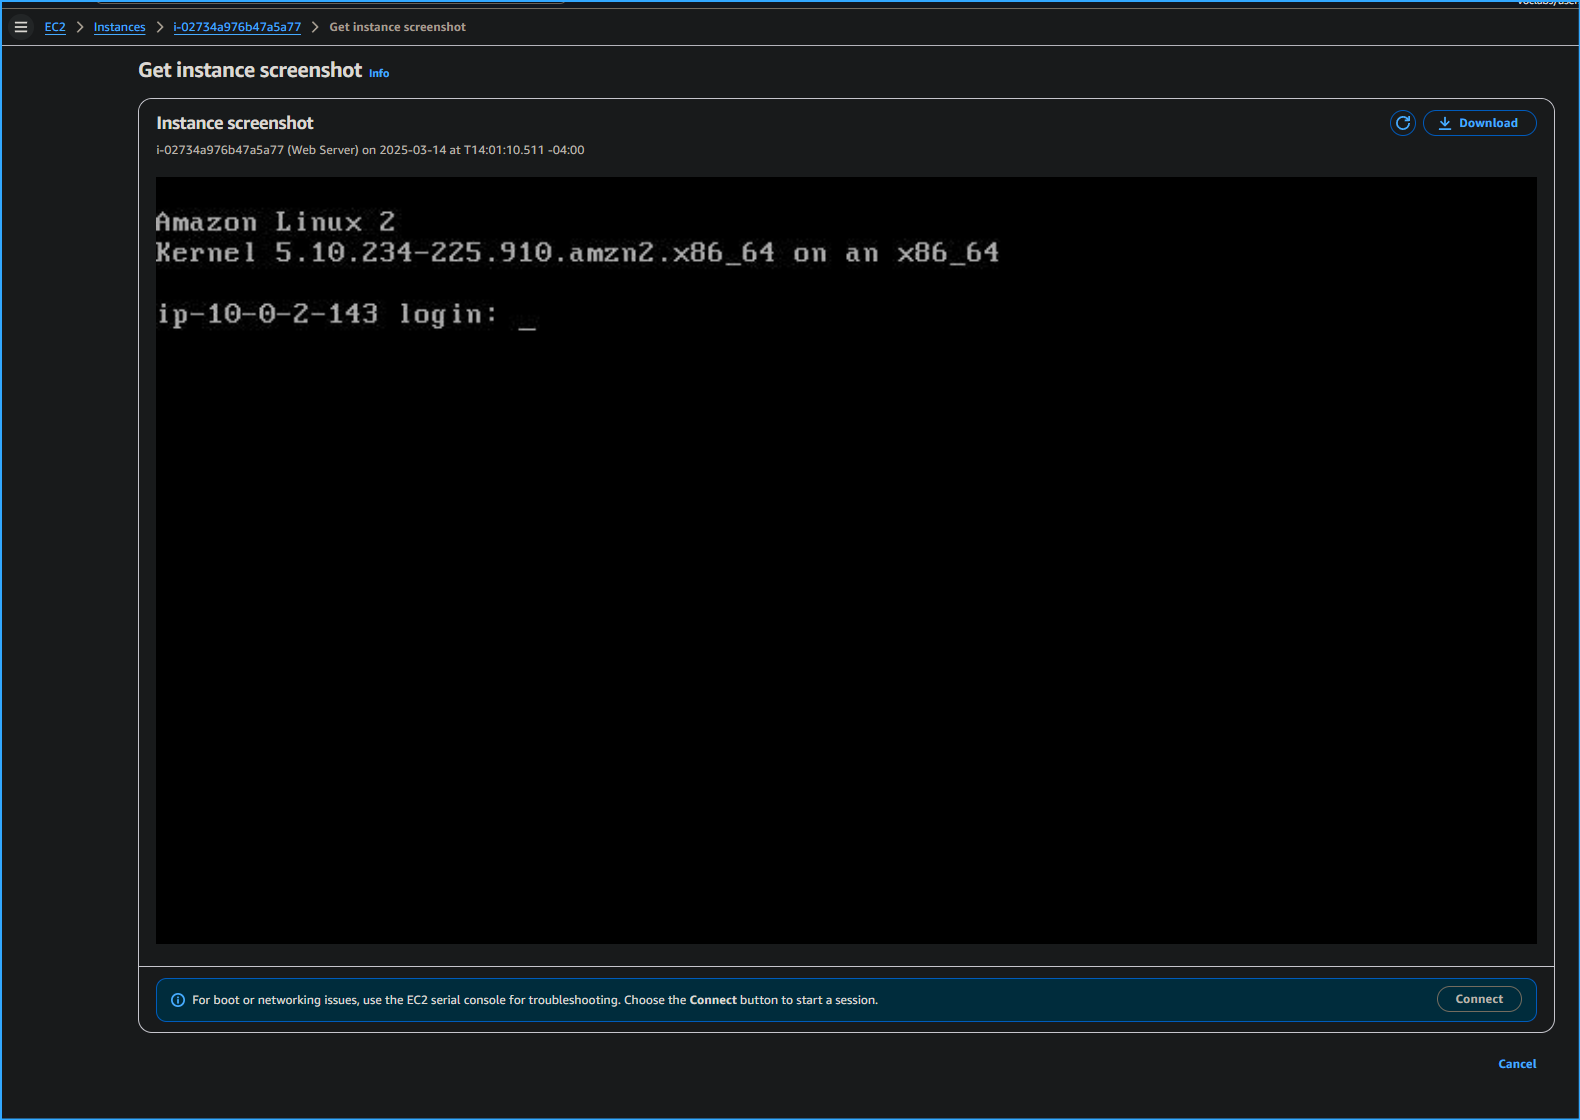Click the console screenshot image
Screen dimensions: 1580x1120
coord(846,560)
